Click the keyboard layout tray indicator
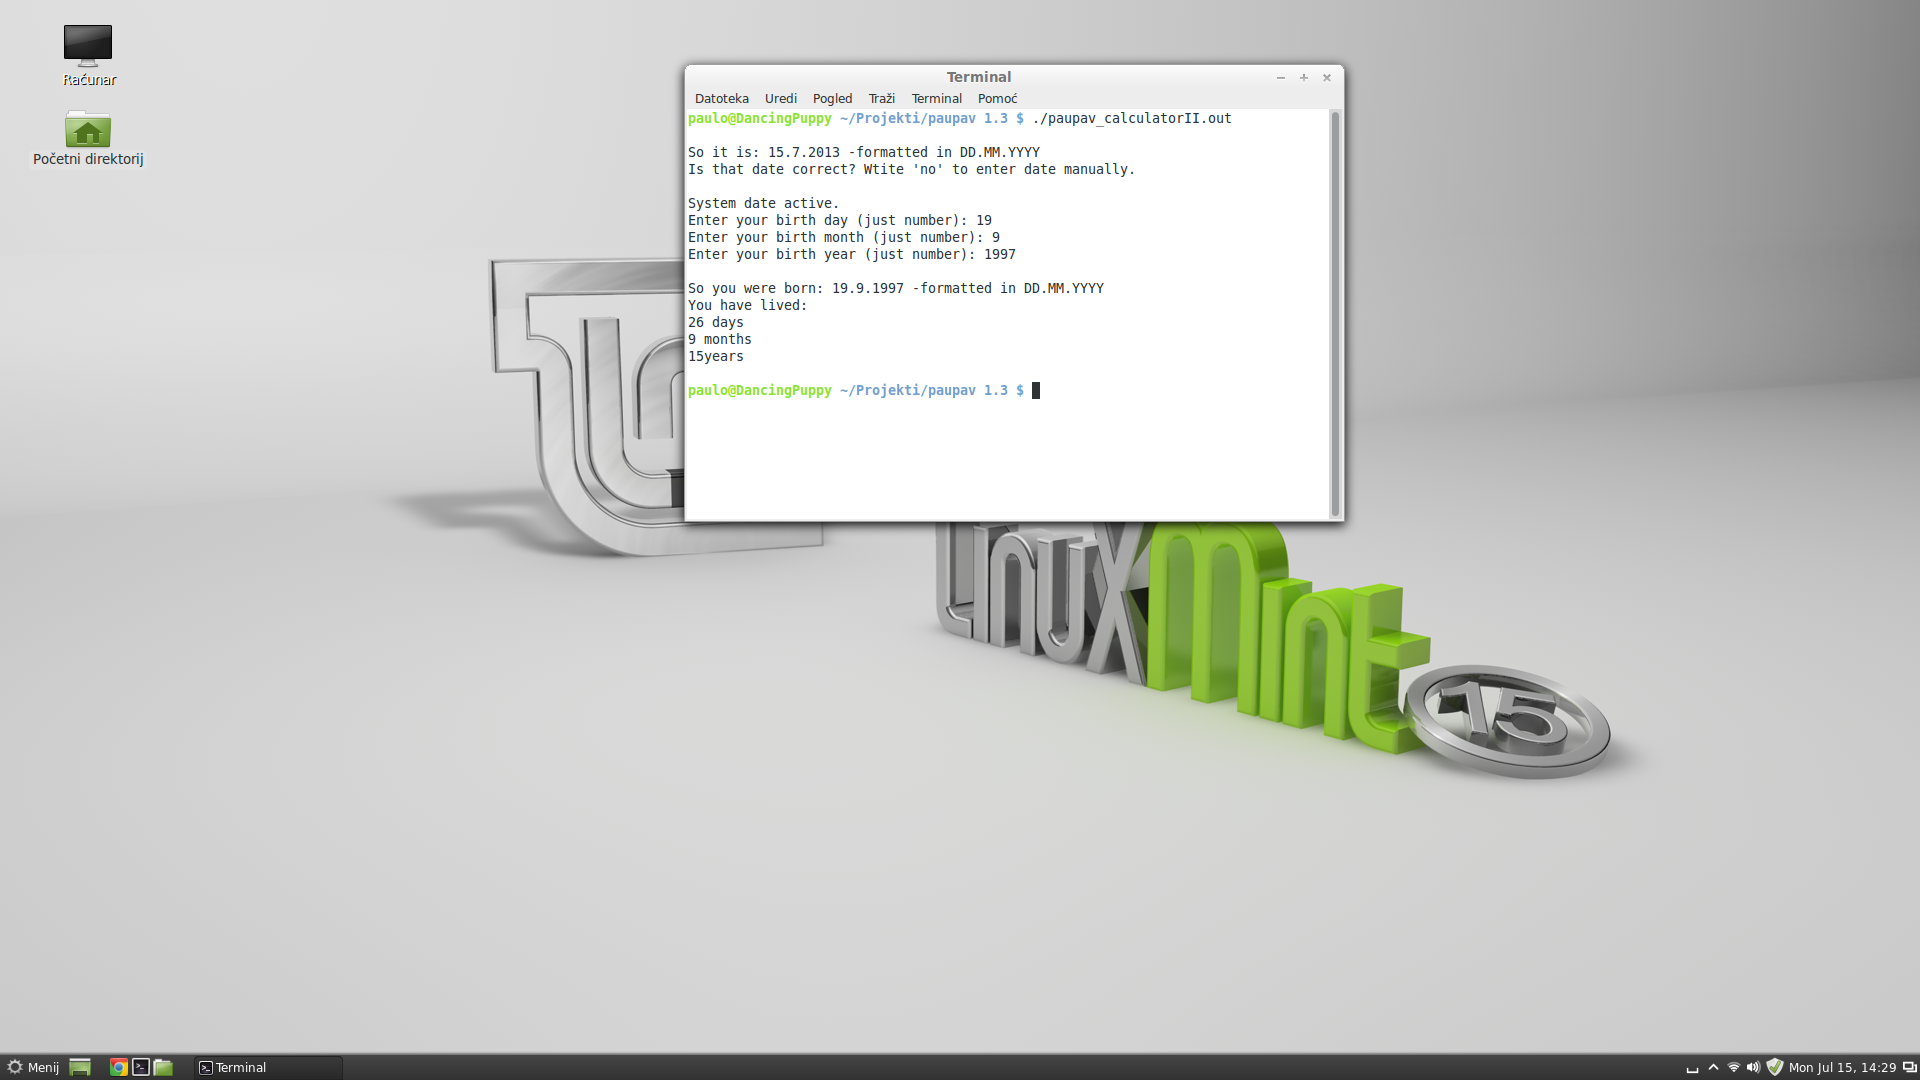The height and width of the screenshot is (1080, 1920). click(1692, 1068)
